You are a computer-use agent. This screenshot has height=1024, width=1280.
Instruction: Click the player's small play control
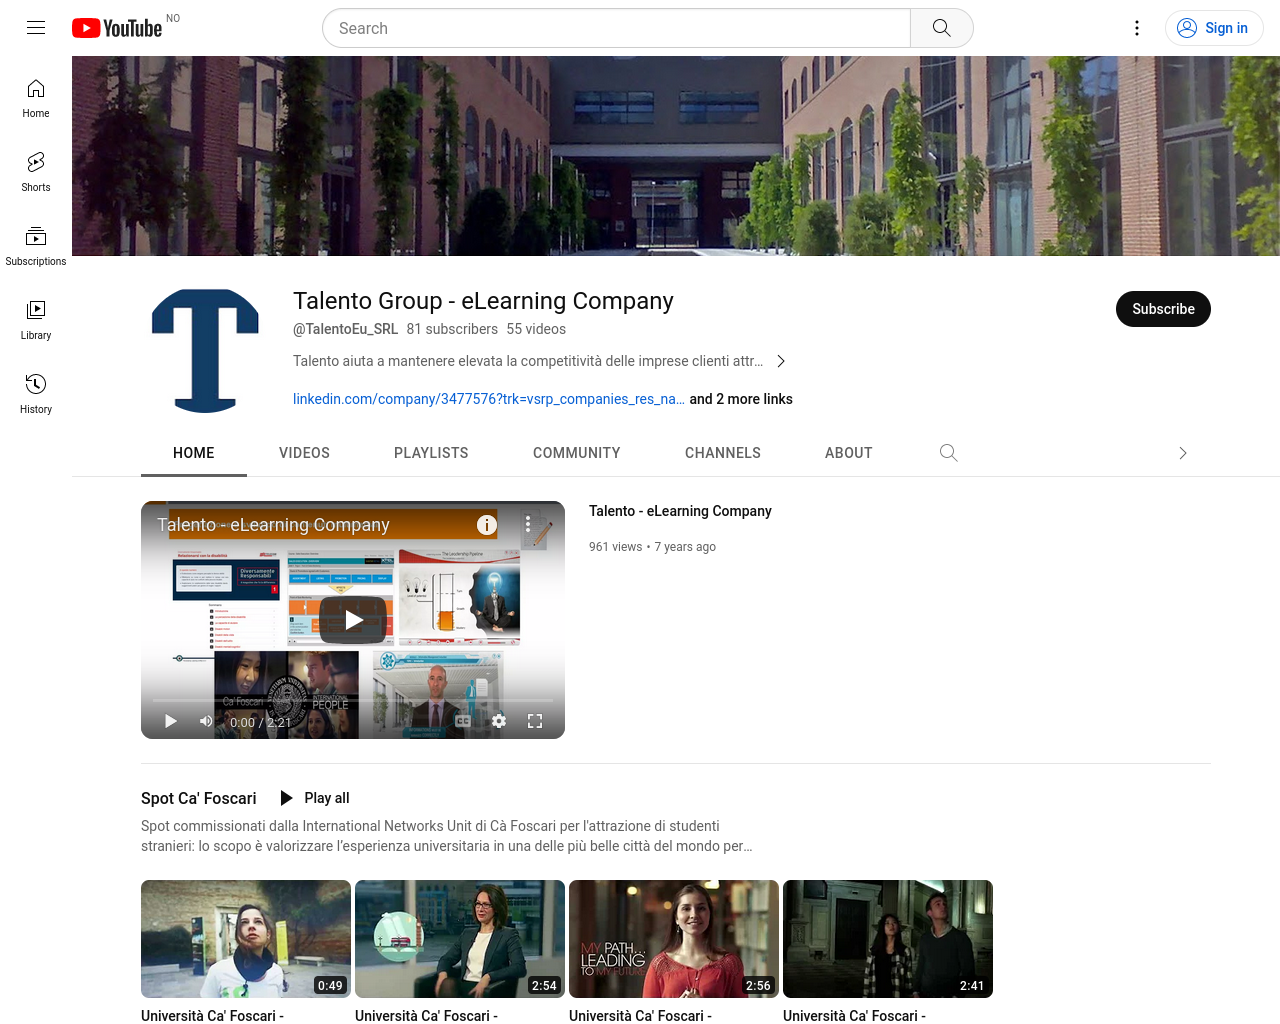coord(170,721)
